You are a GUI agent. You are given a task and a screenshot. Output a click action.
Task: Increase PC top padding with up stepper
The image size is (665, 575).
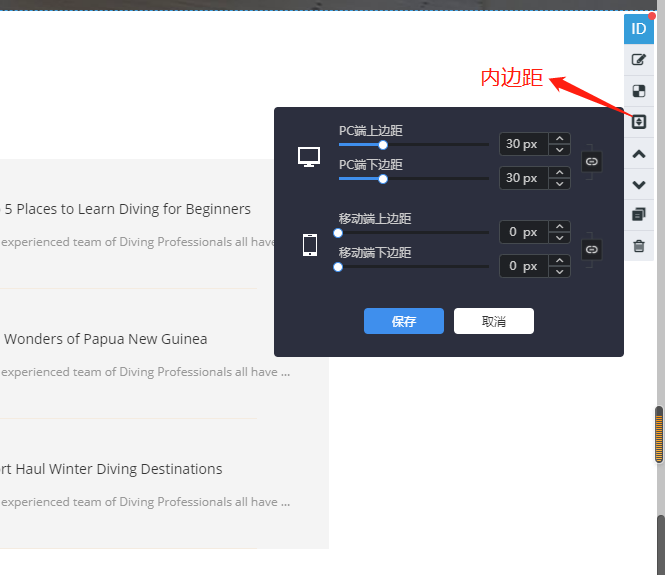click(560, 139)
